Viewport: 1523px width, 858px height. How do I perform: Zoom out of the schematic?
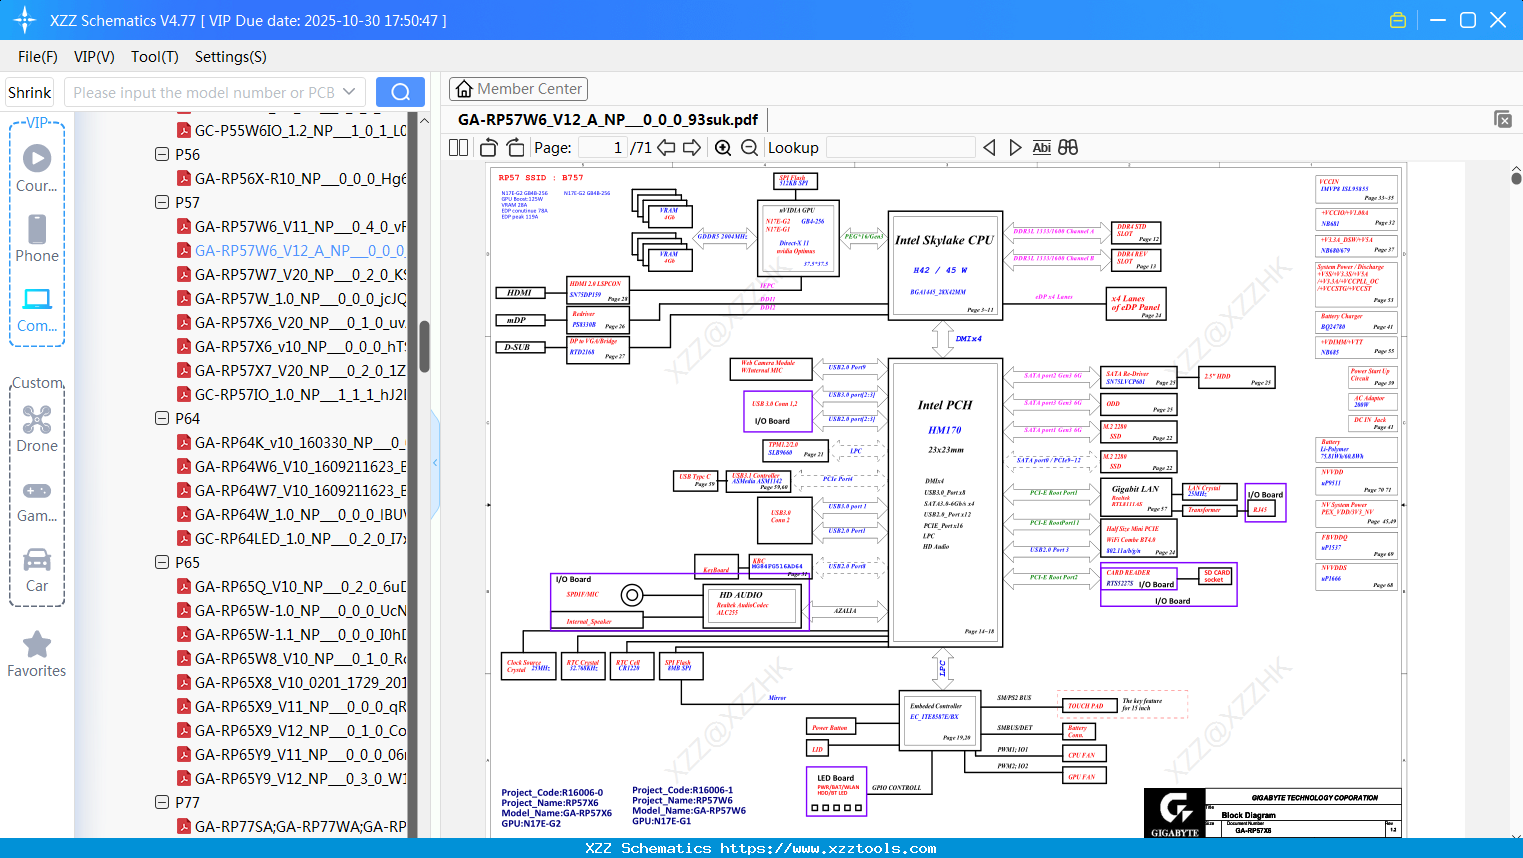749,148
